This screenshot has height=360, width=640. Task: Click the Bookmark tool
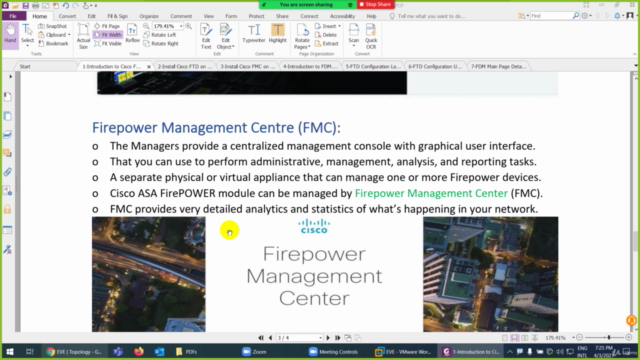tap(53, 43)
